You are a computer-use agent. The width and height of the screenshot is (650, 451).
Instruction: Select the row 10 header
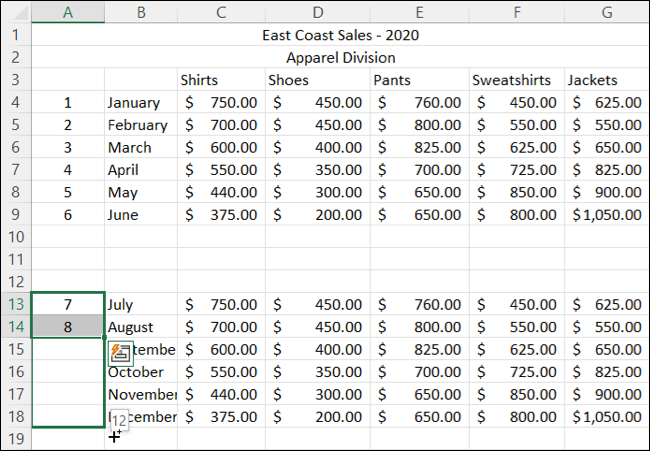pos(16,237)
